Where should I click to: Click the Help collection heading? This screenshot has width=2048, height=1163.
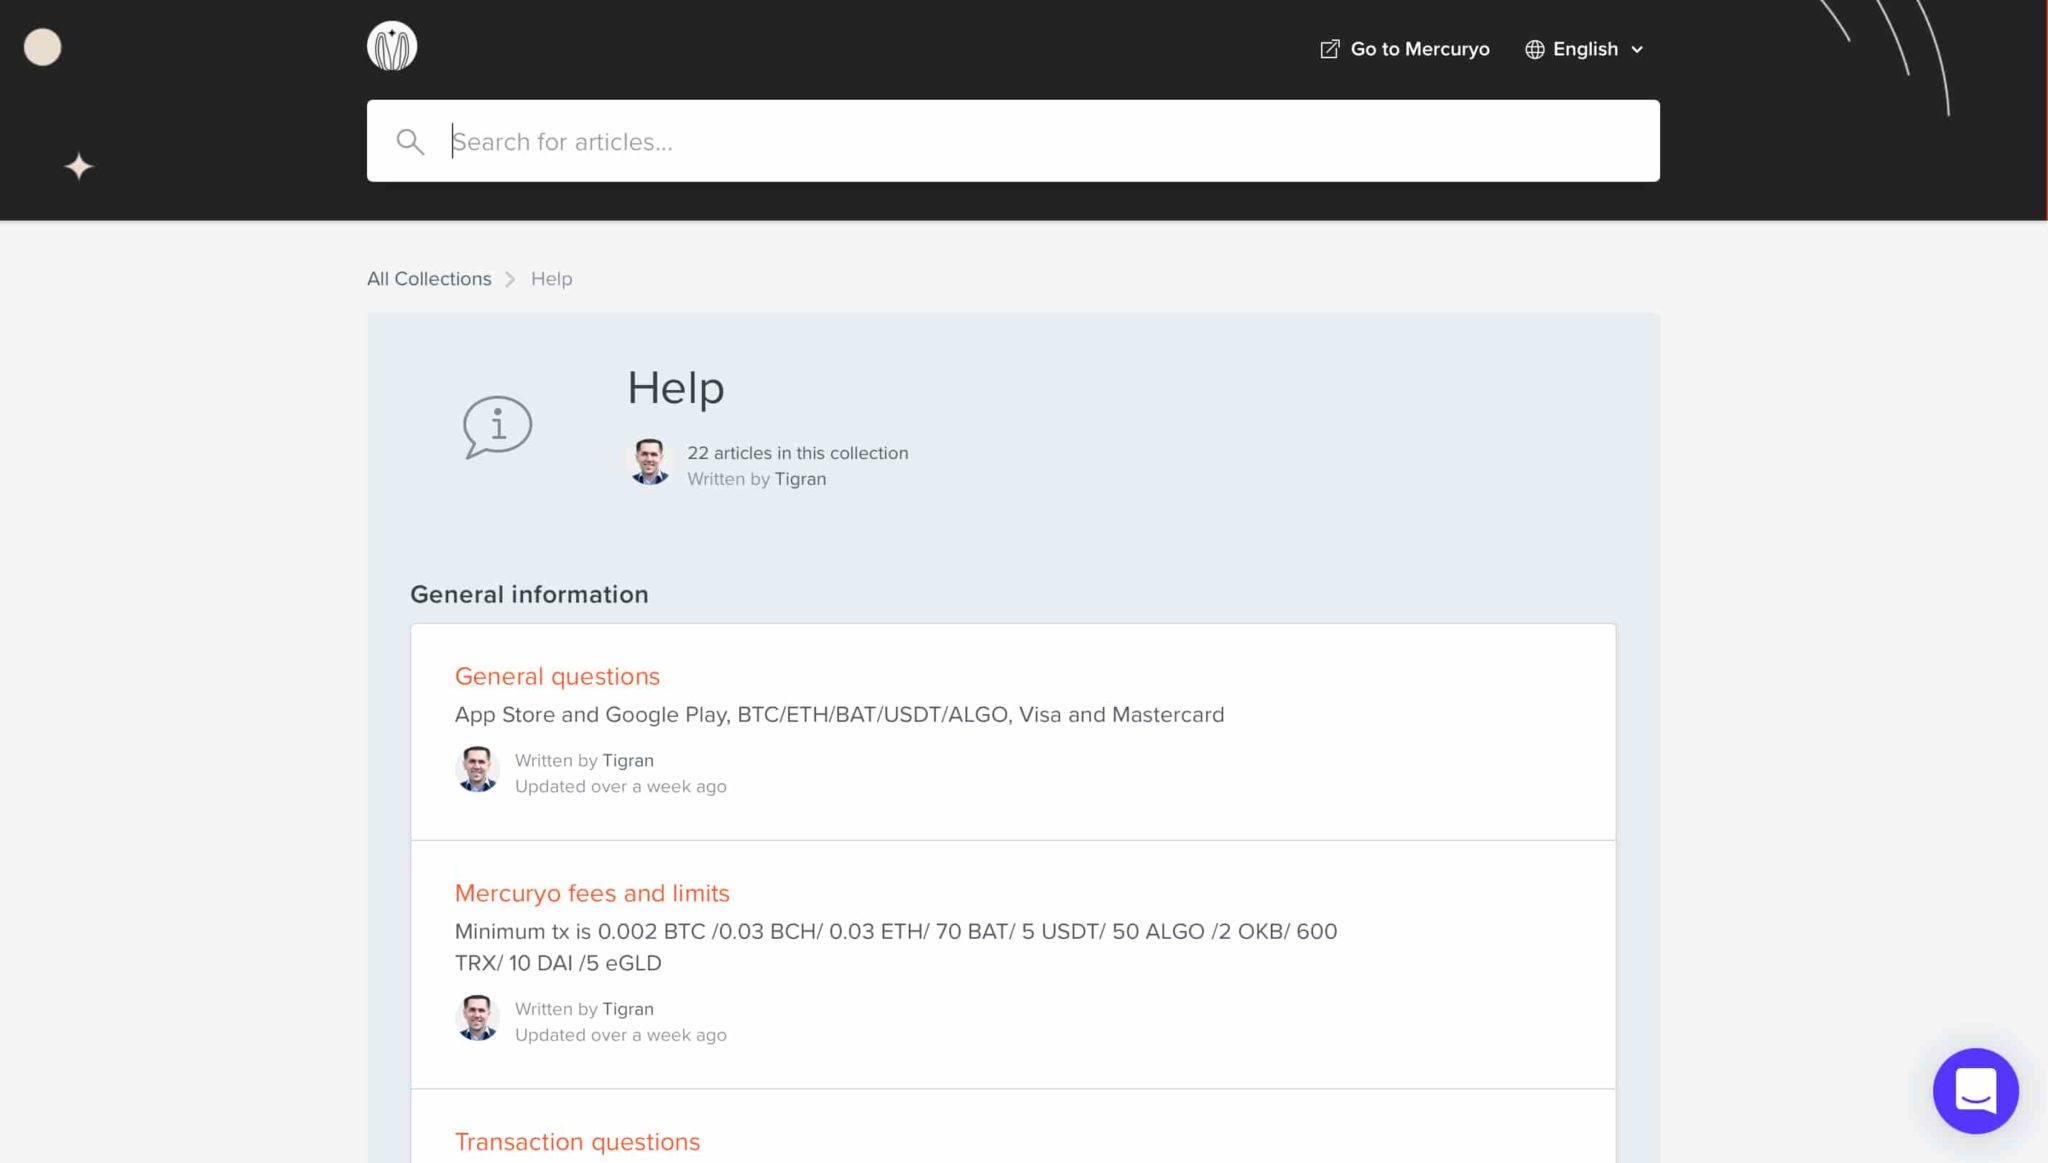pos(675,388)
